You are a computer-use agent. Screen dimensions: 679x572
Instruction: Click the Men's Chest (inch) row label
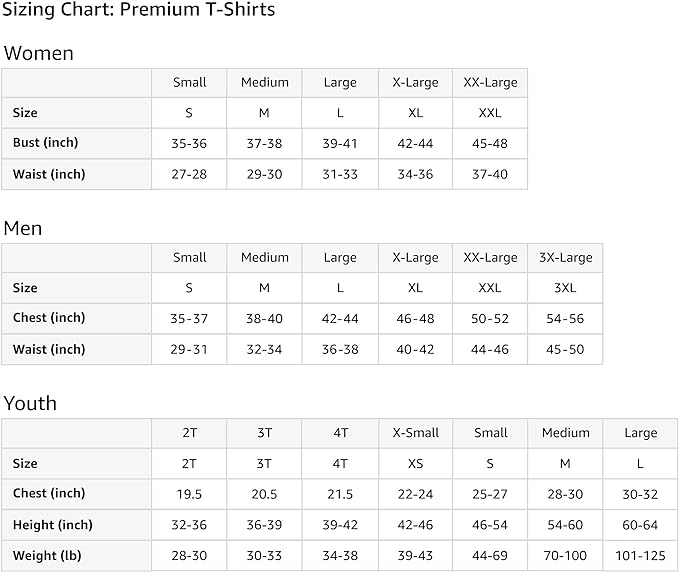pyautogui.click(x=49, y=318)
